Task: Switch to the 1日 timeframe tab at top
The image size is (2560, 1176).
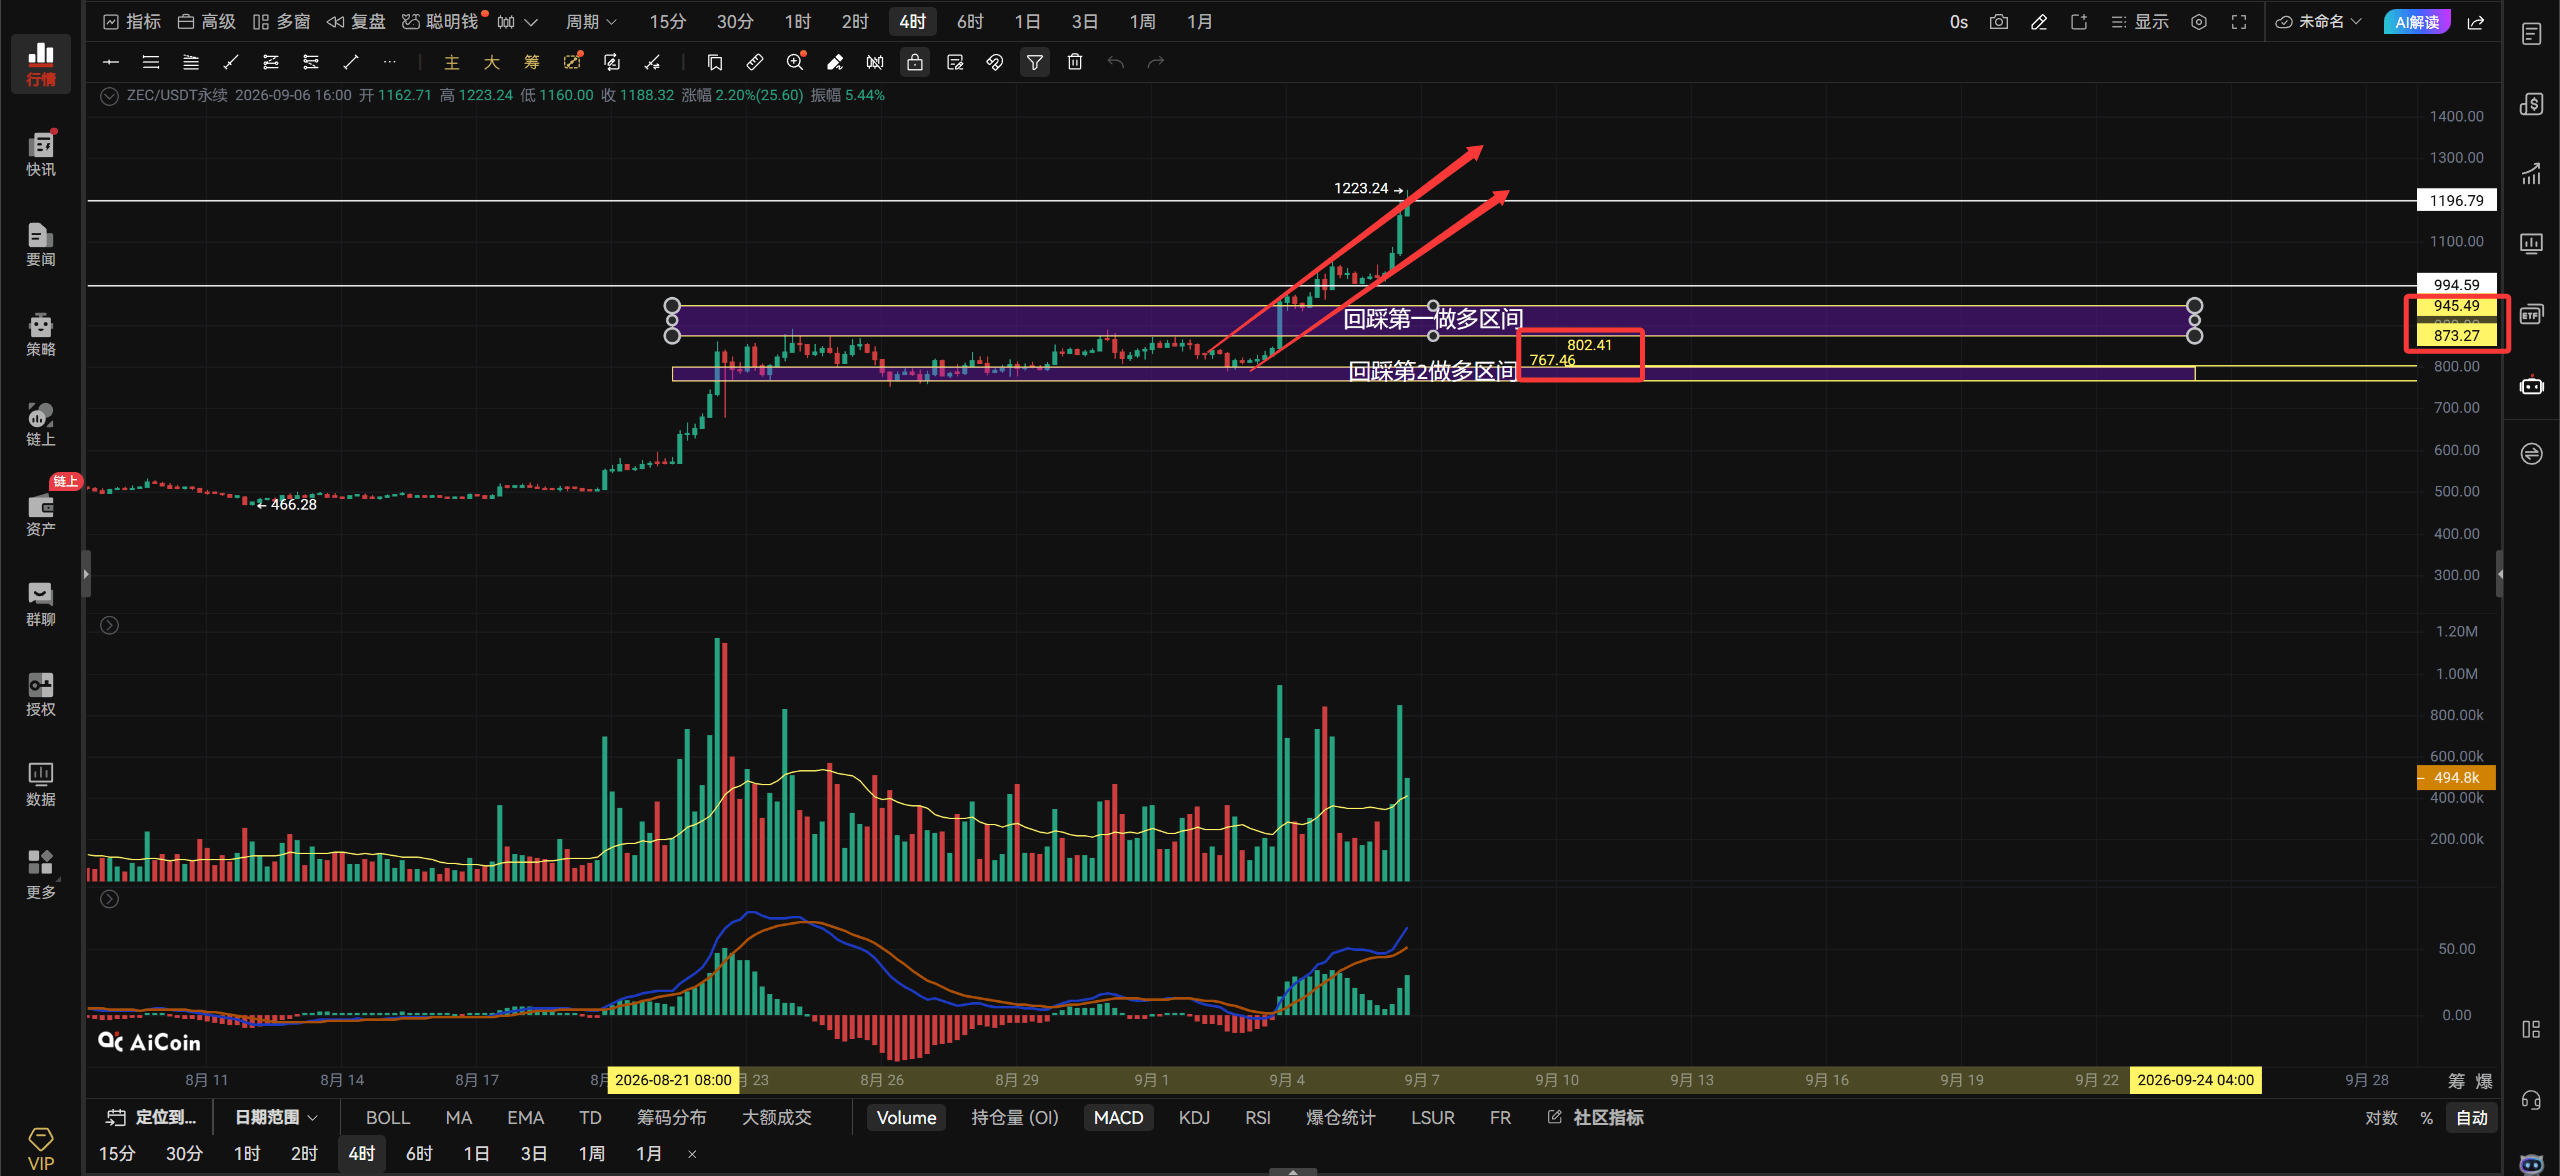Action: [x=1027, y=22]
